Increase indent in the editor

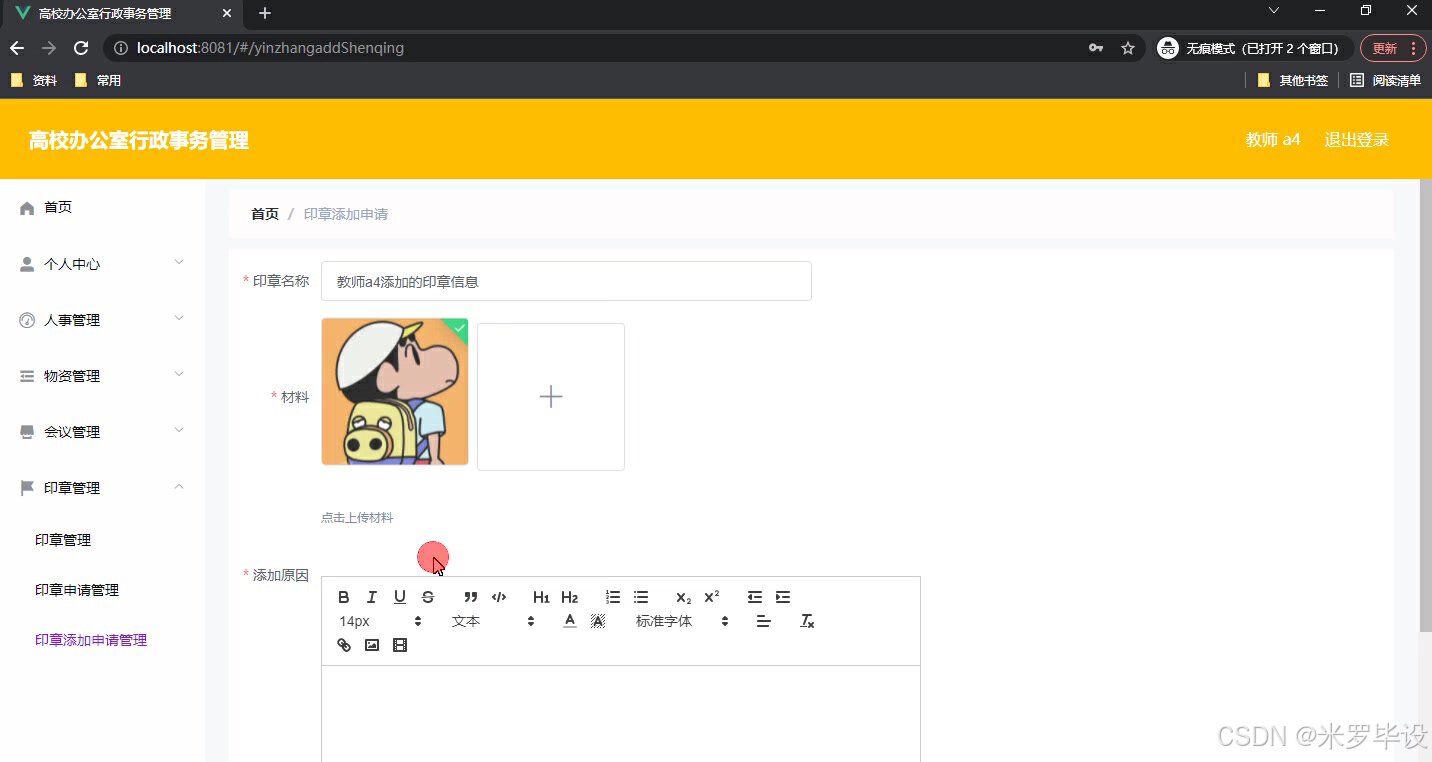pyautogui.click(x=783, y=597)
